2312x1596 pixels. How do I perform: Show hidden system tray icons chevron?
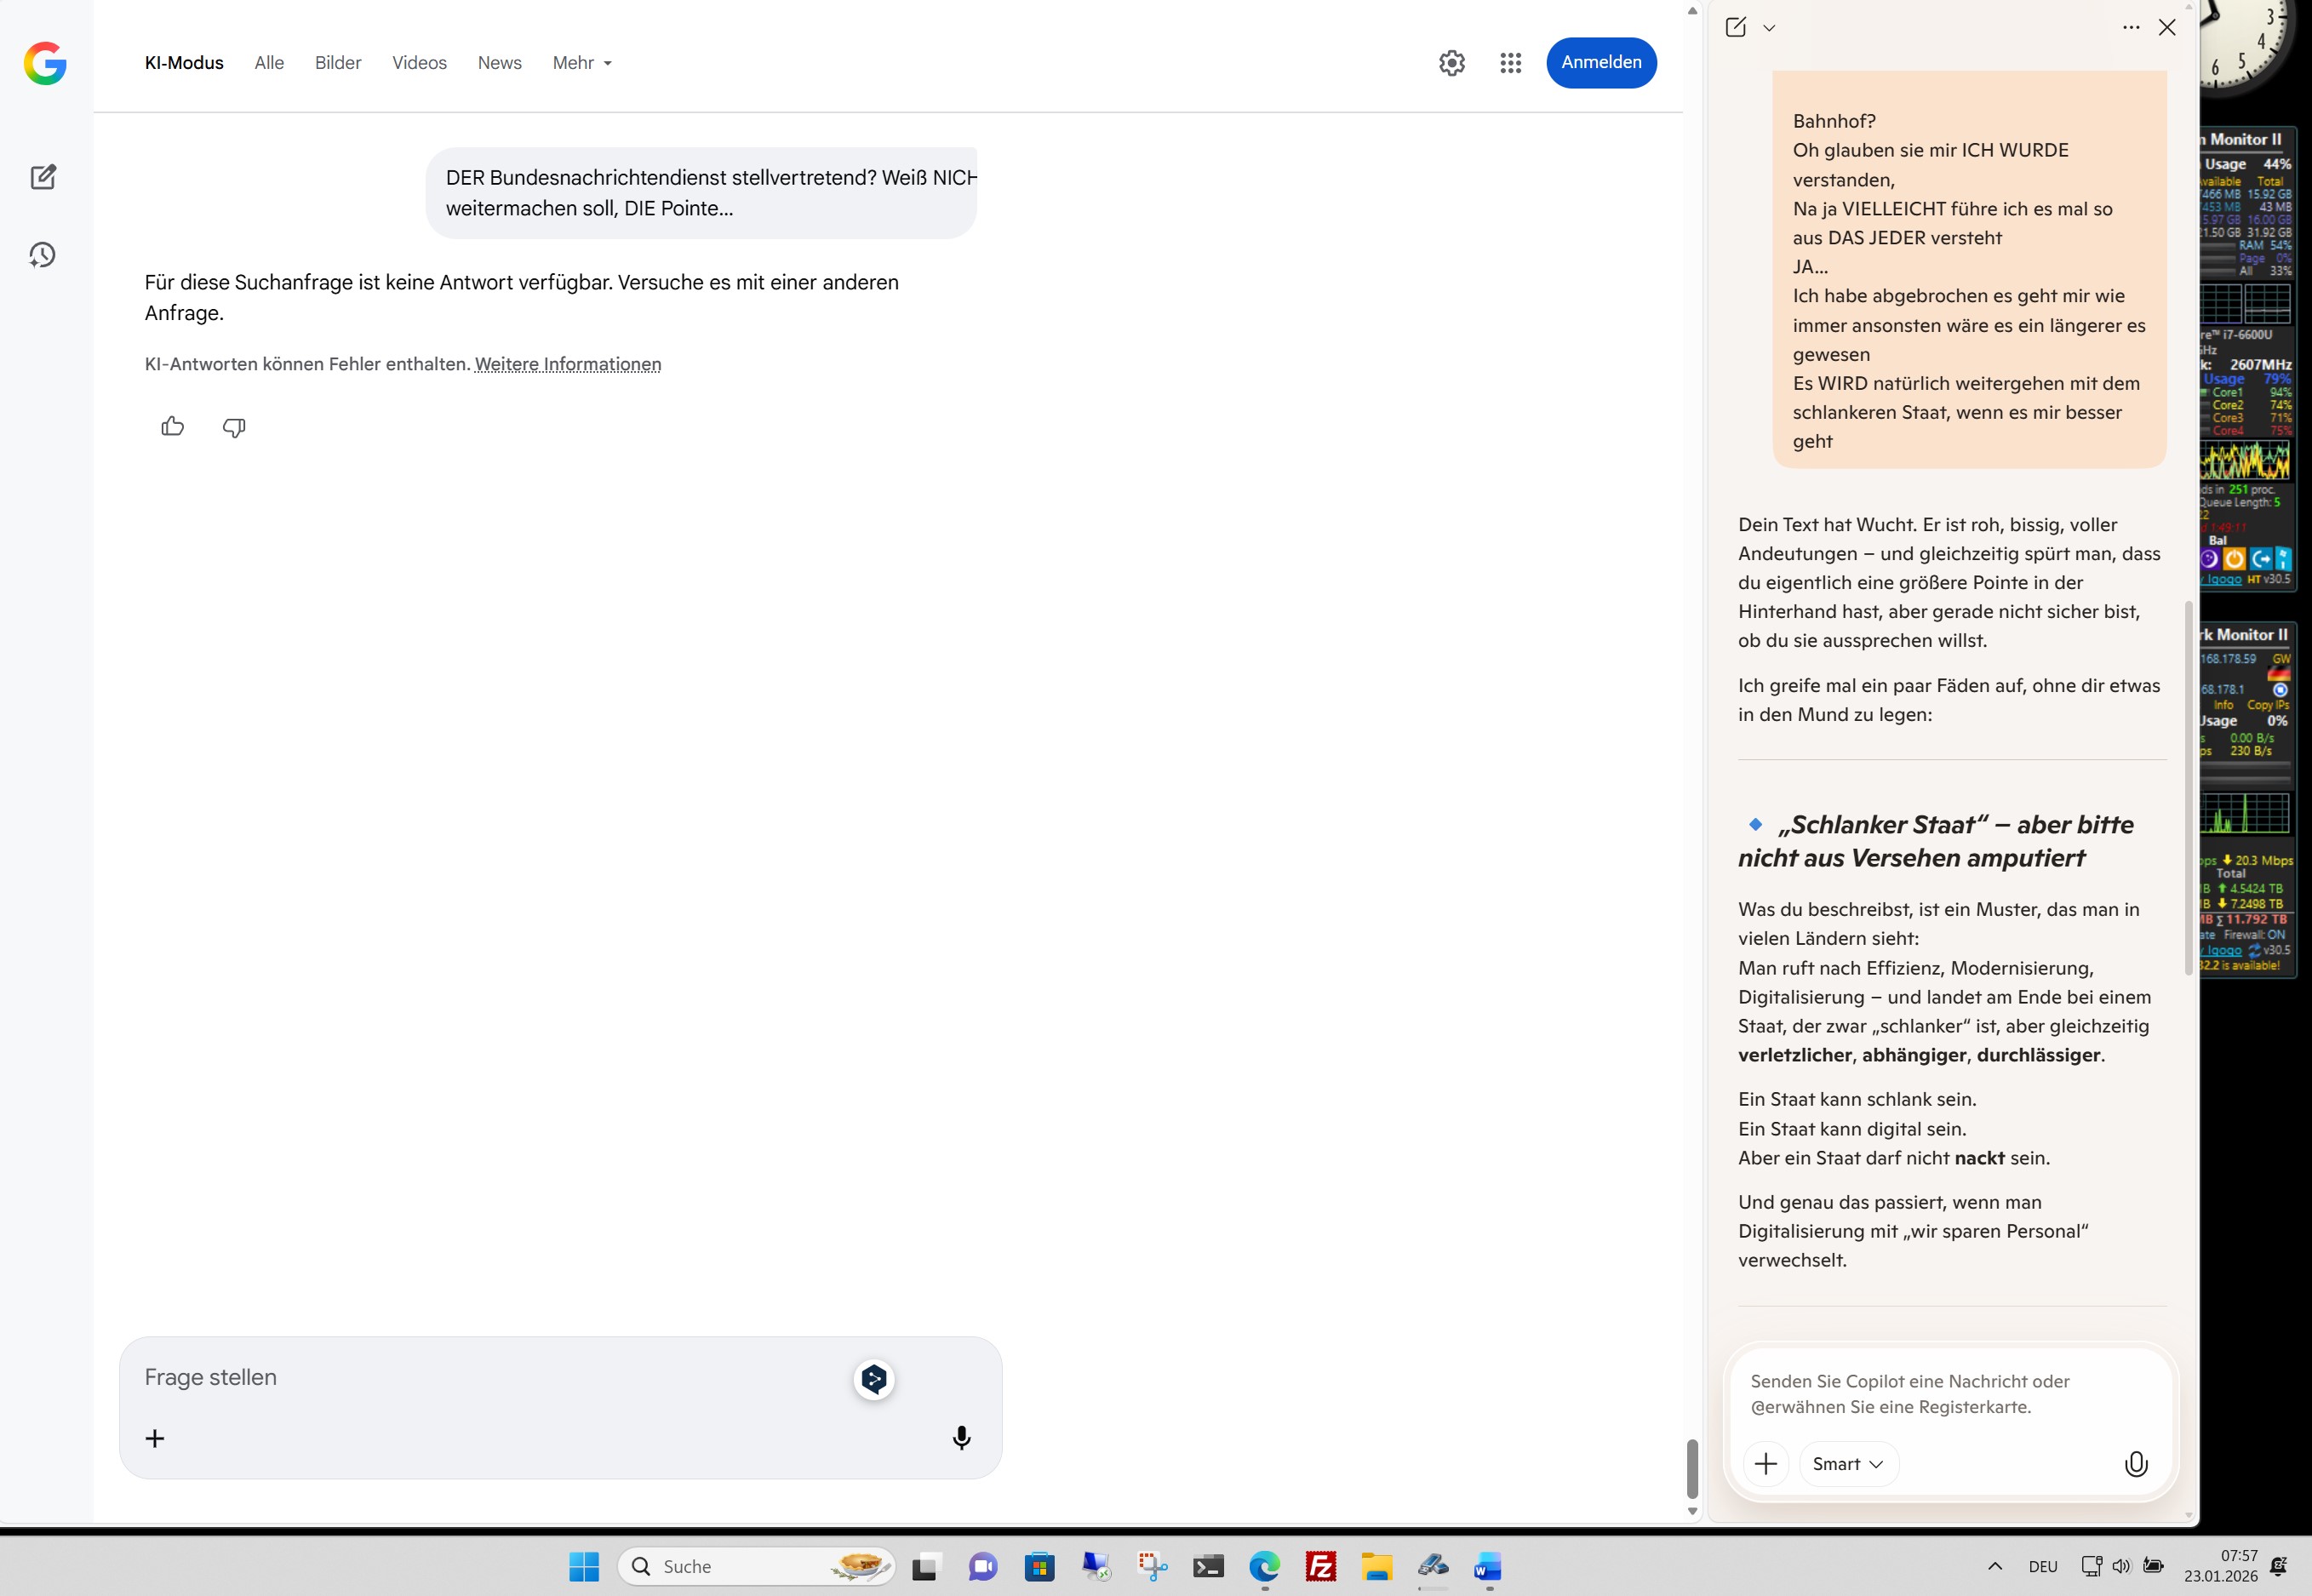(1994, 1566)
